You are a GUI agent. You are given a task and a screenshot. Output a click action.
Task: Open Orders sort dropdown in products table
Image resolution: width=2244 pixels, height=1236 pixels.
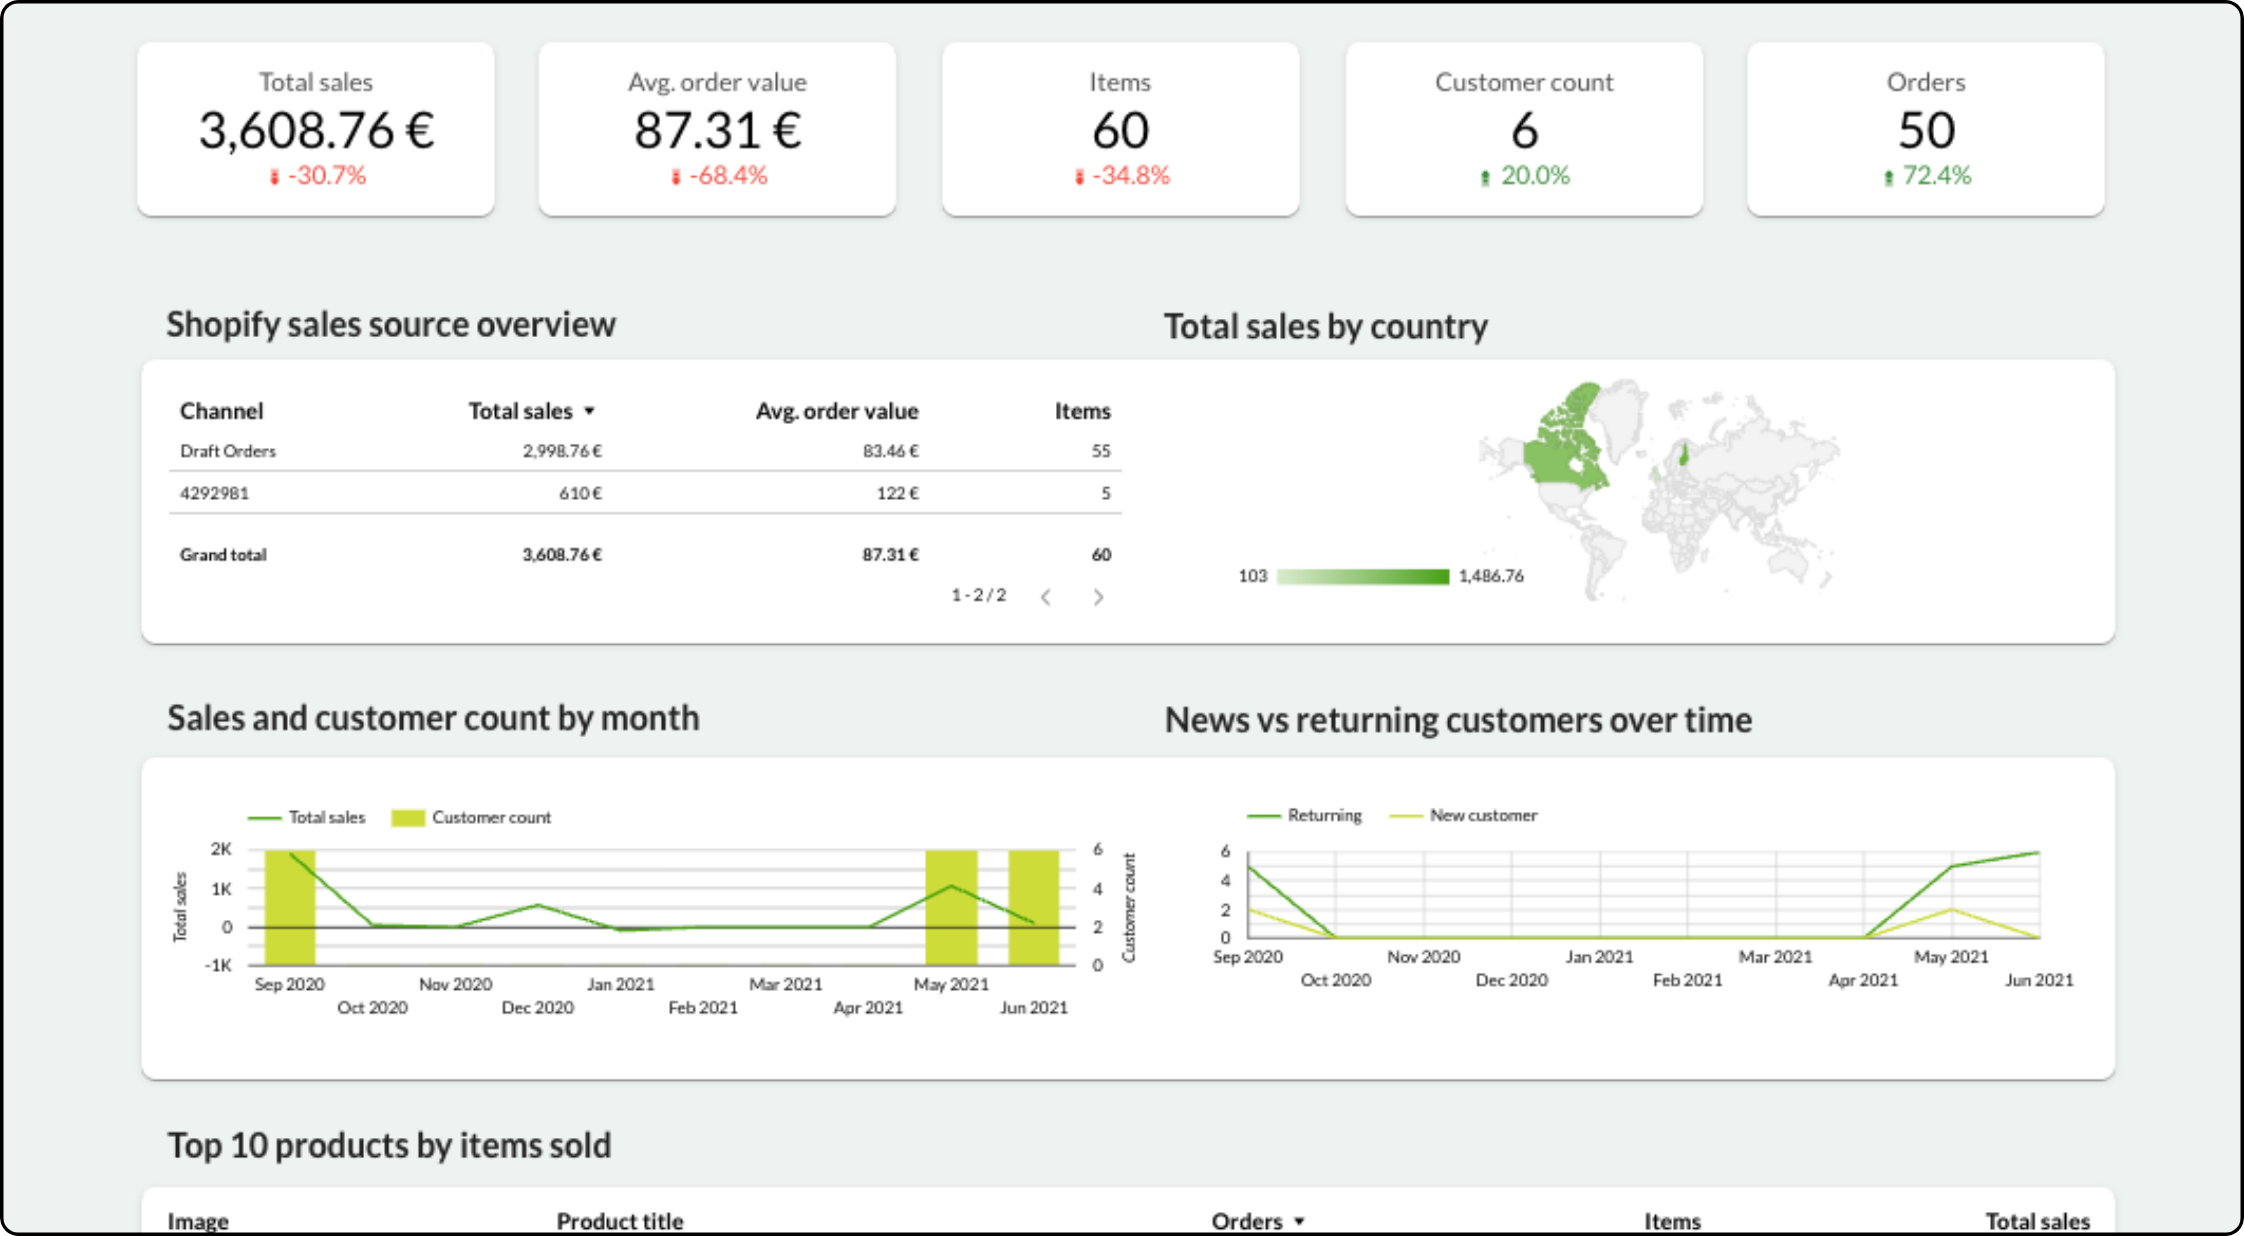click(1300, 1221)
